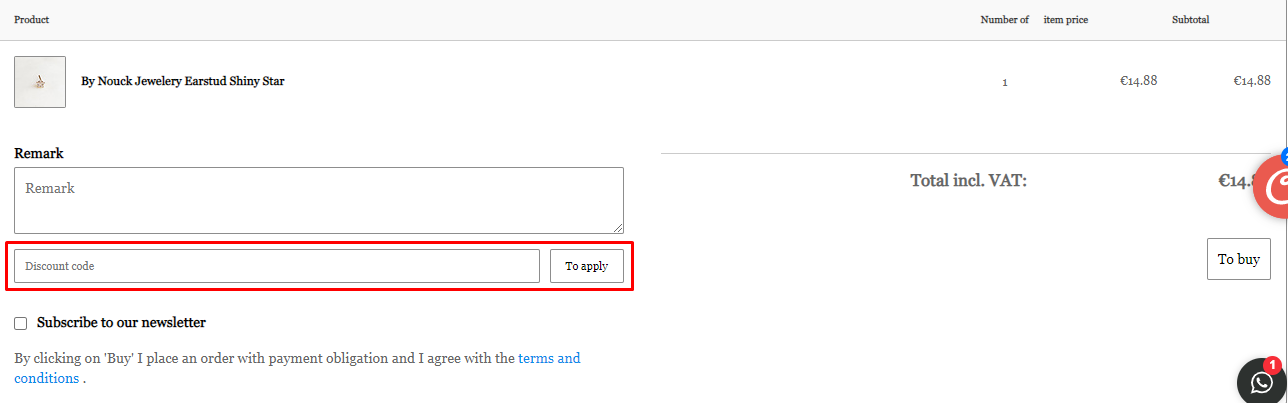Click the Subtotal column header
The image size is (1288, 403).
[1191, 20]
